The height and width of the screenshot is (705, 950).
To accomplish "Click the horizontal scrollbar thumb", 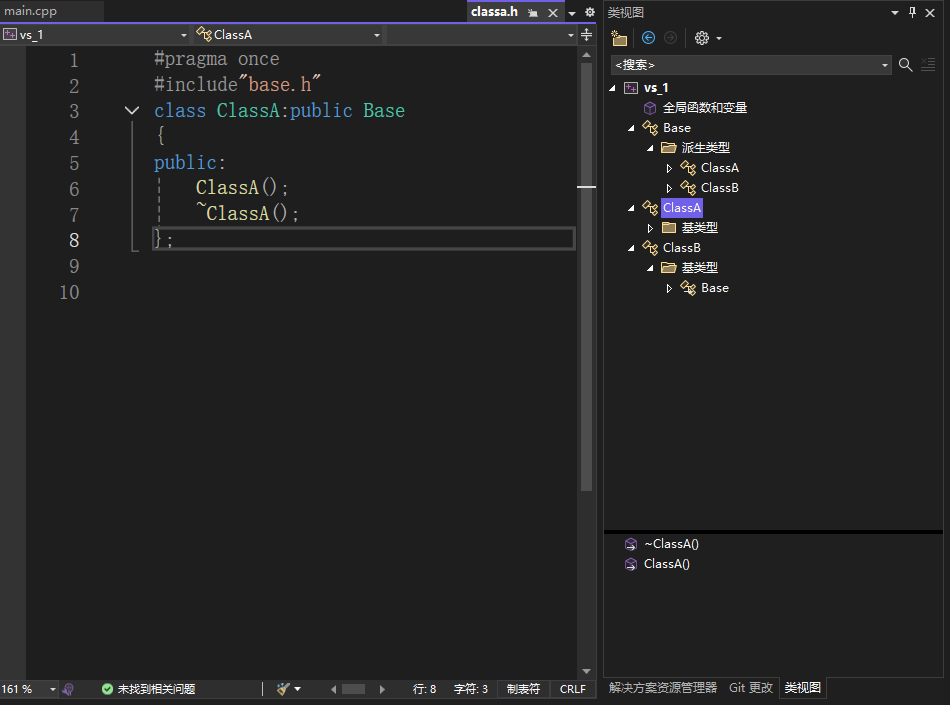I will [353, 689].
